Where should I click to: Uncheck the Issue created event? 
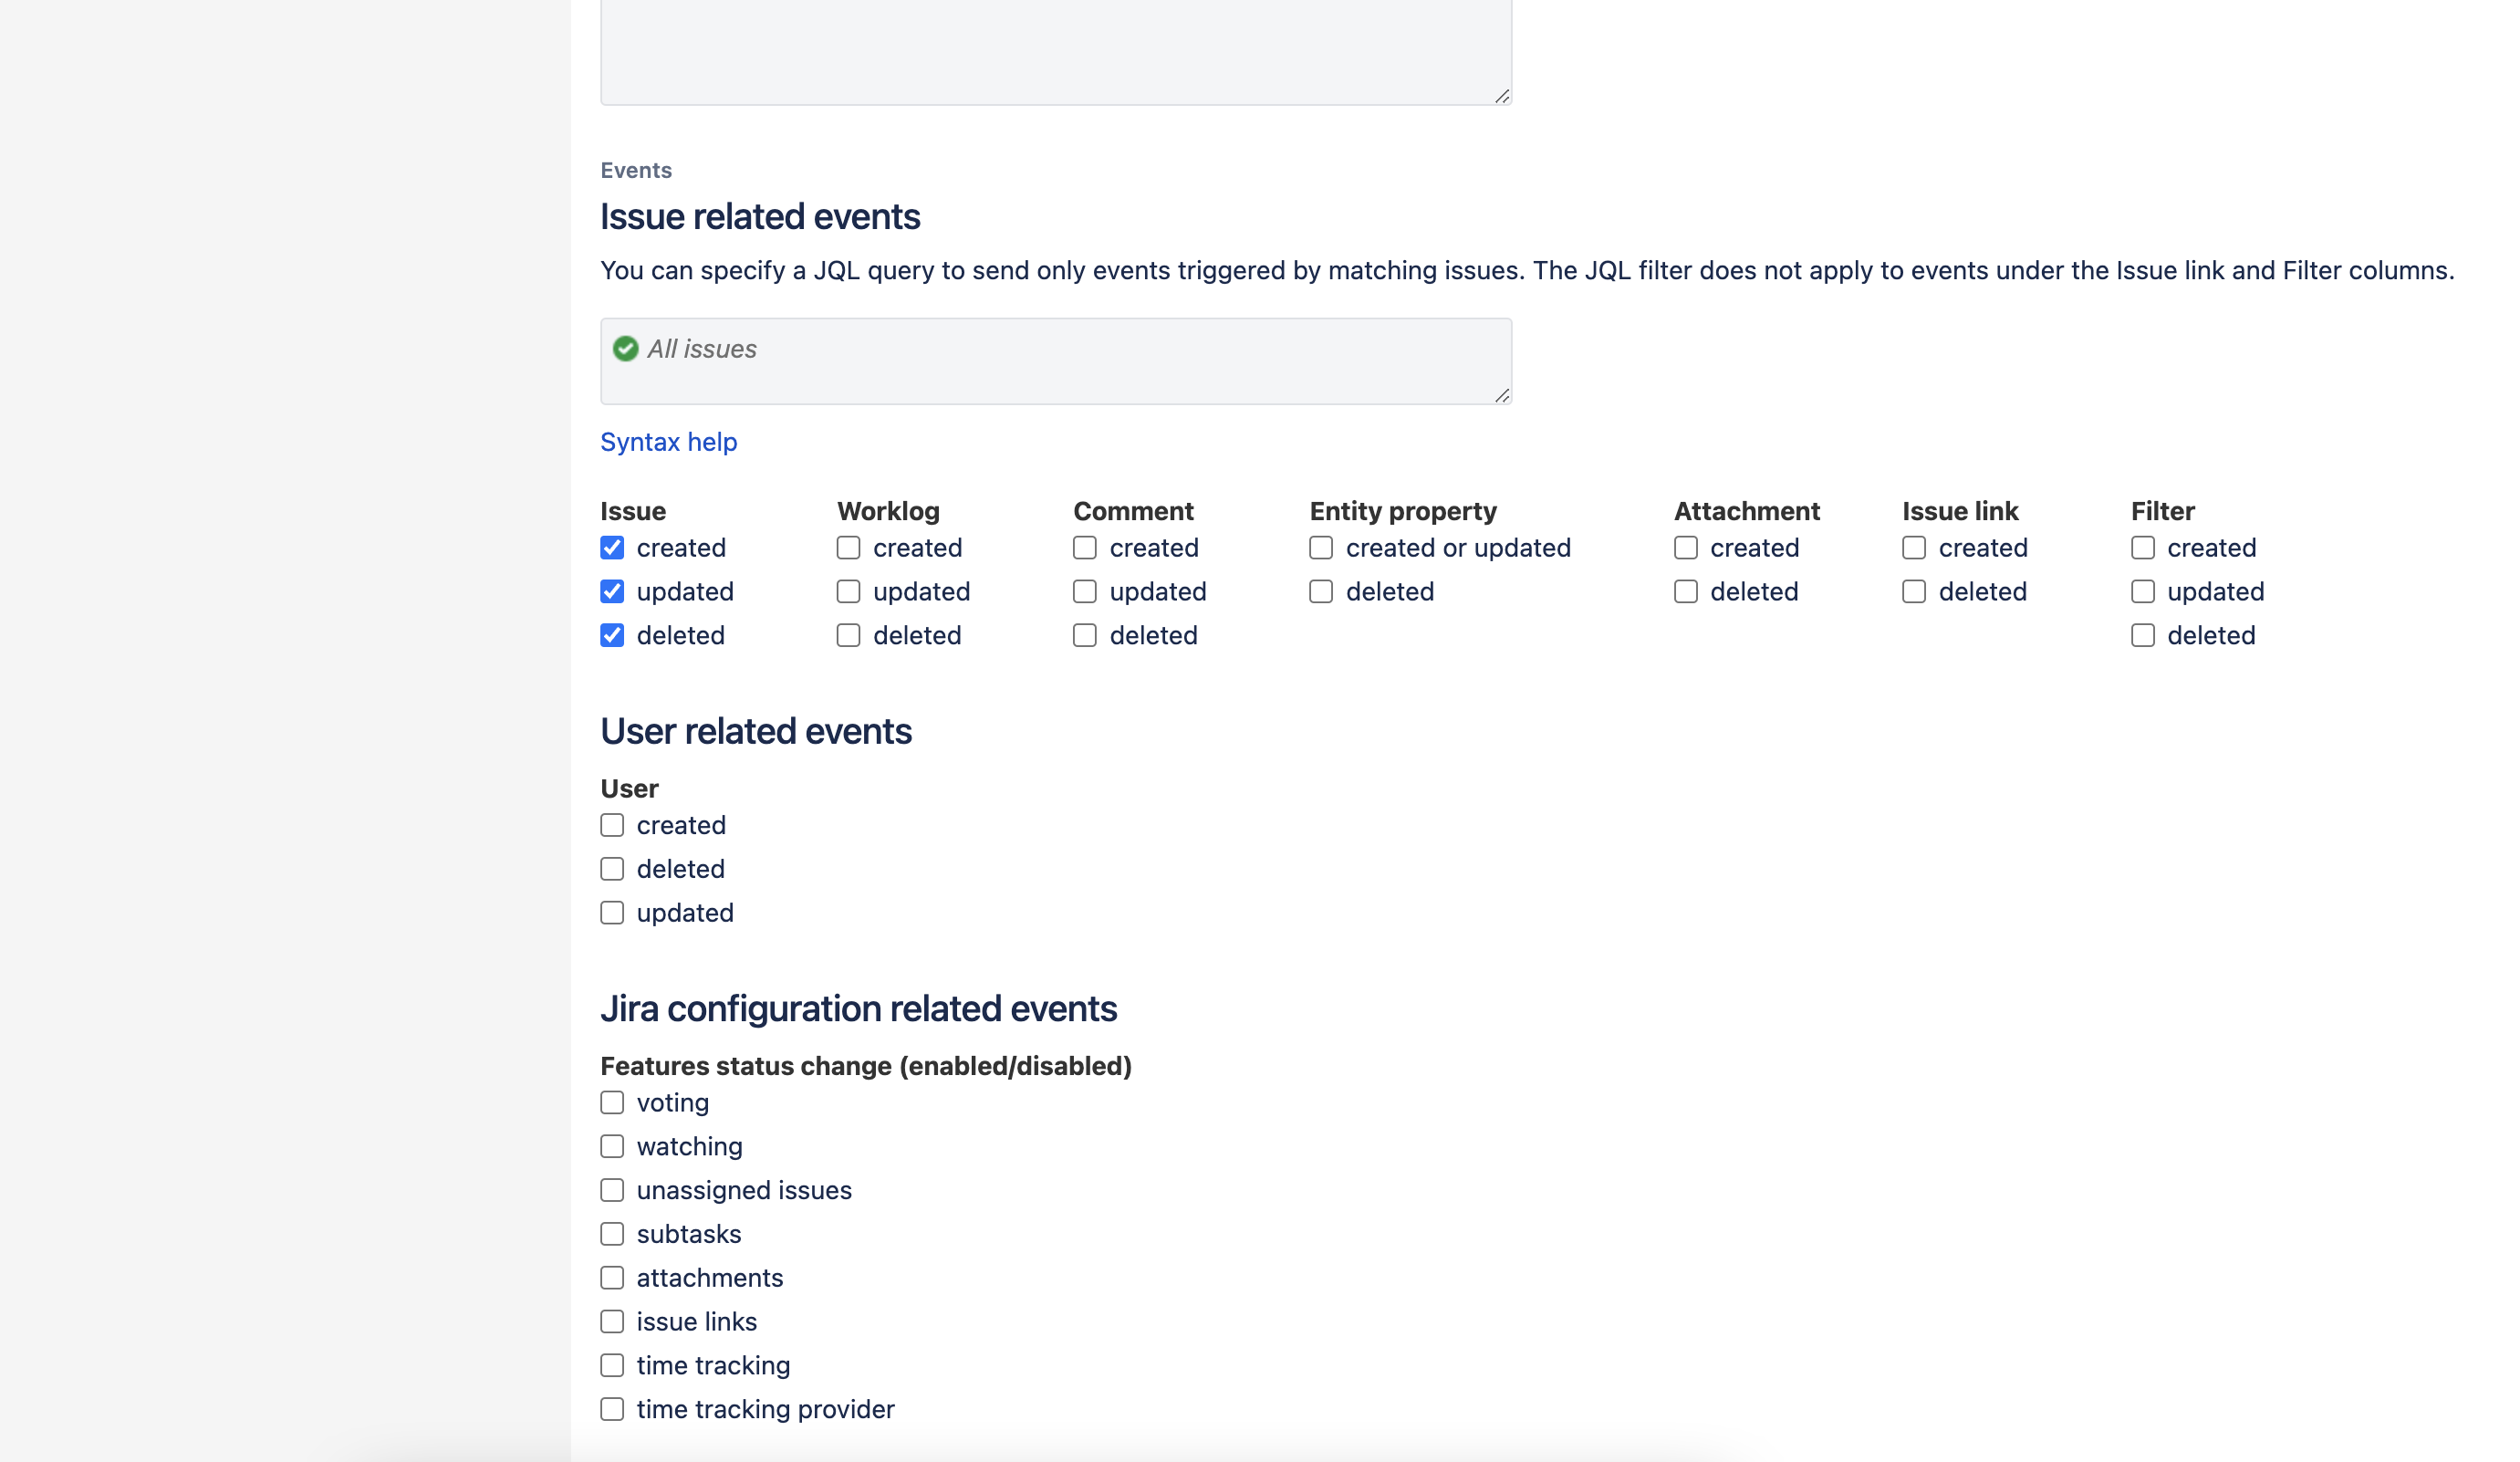pos(612,547)
